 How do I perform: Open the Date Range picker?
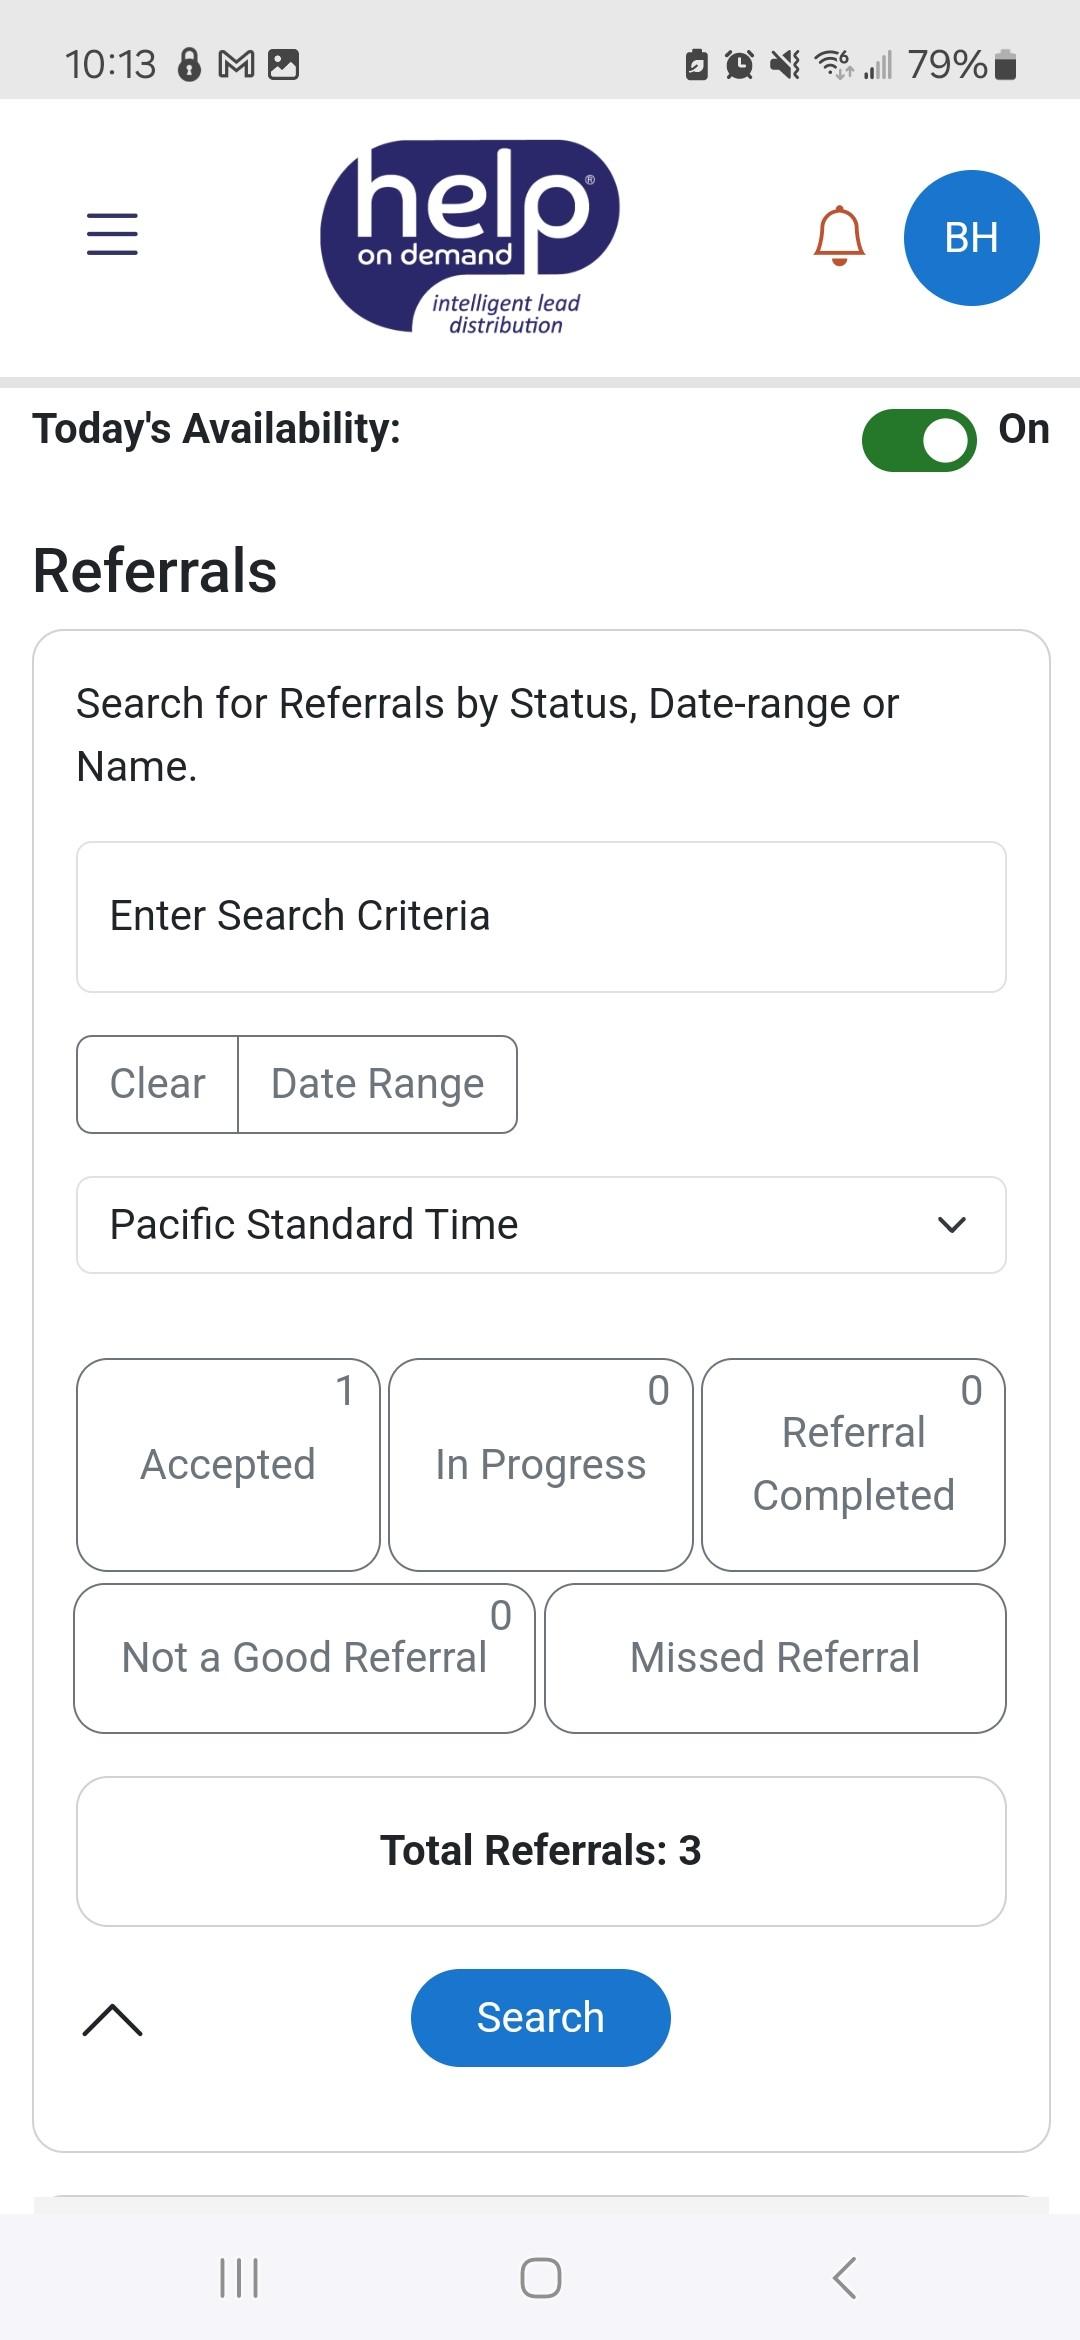(377, 1084)
